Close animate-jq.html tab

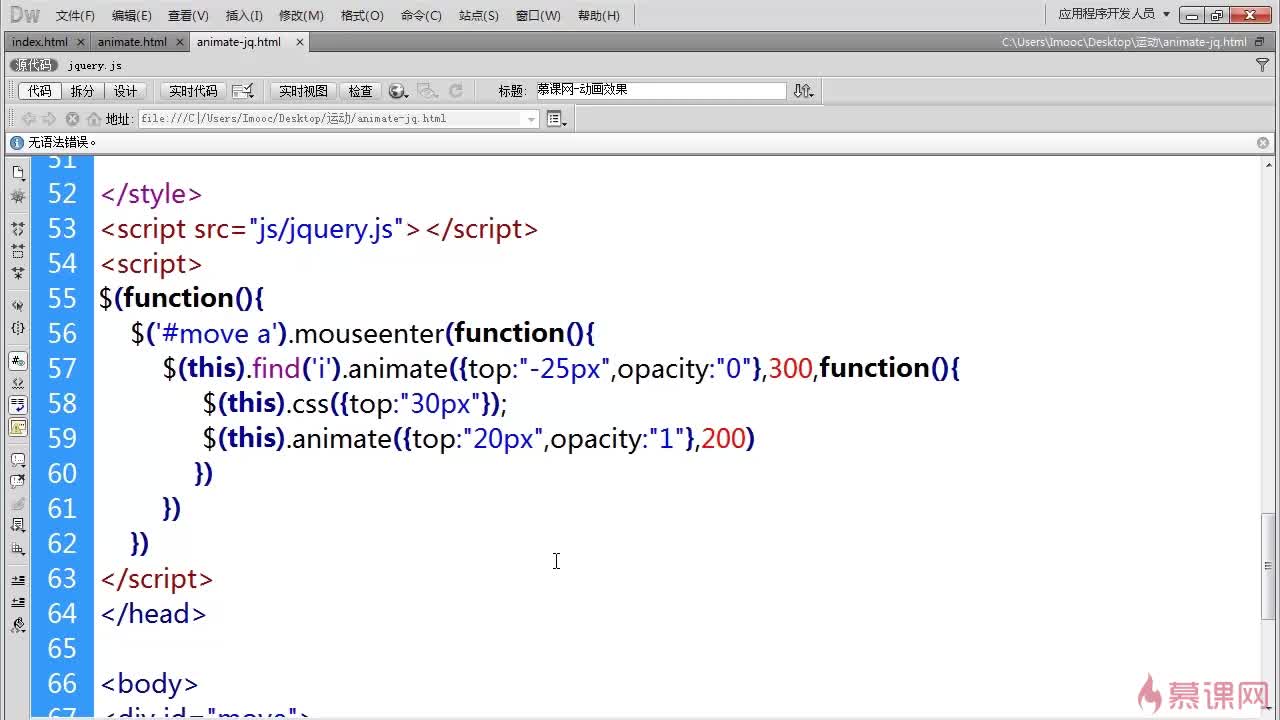click(x=299, y=42)
